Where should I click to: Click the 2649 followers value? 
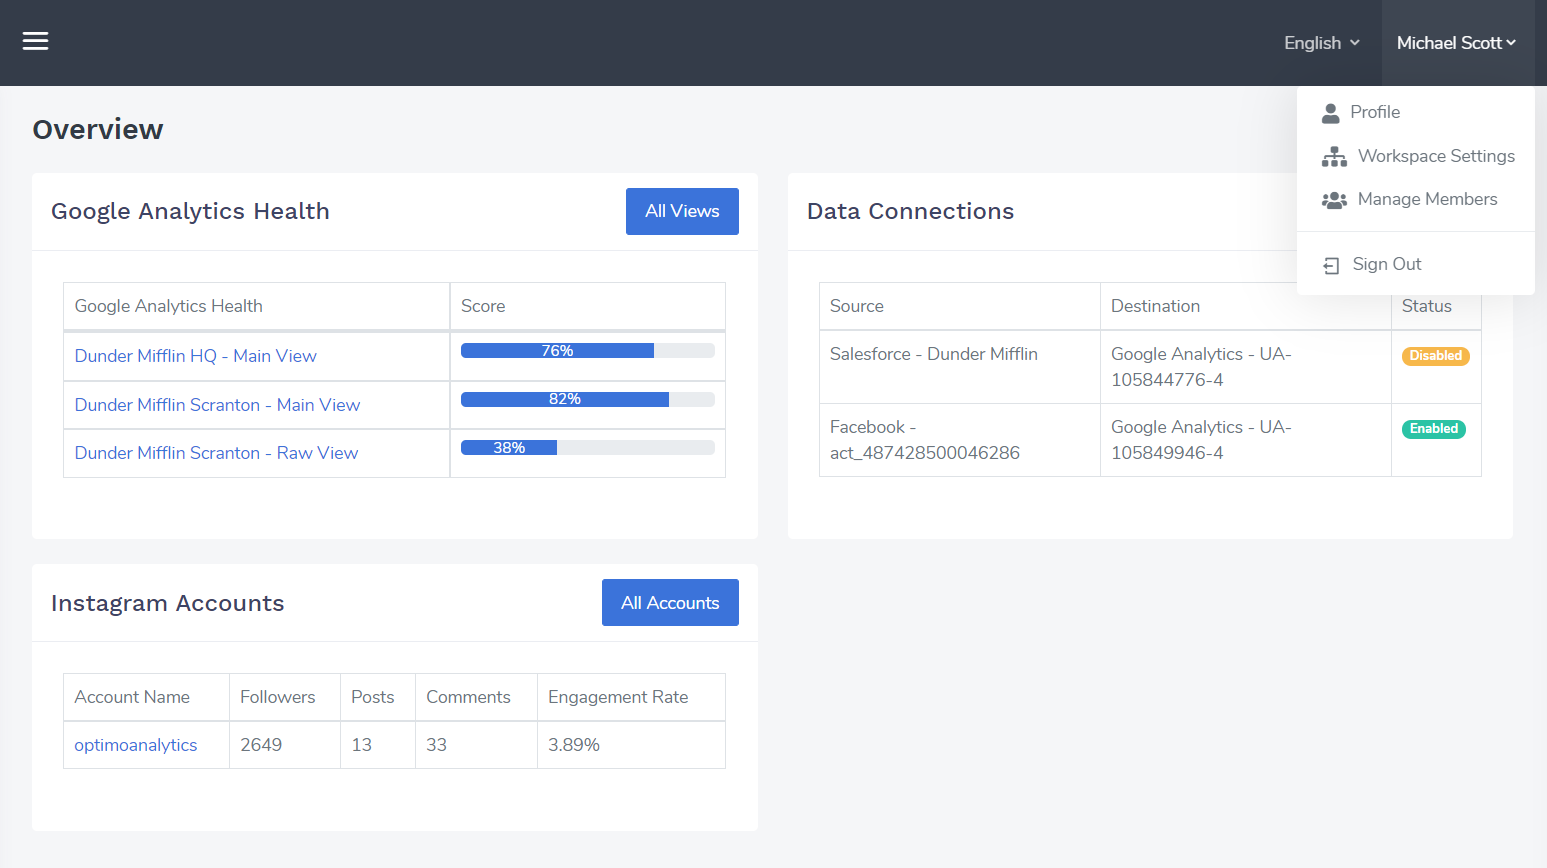[261, 745]
